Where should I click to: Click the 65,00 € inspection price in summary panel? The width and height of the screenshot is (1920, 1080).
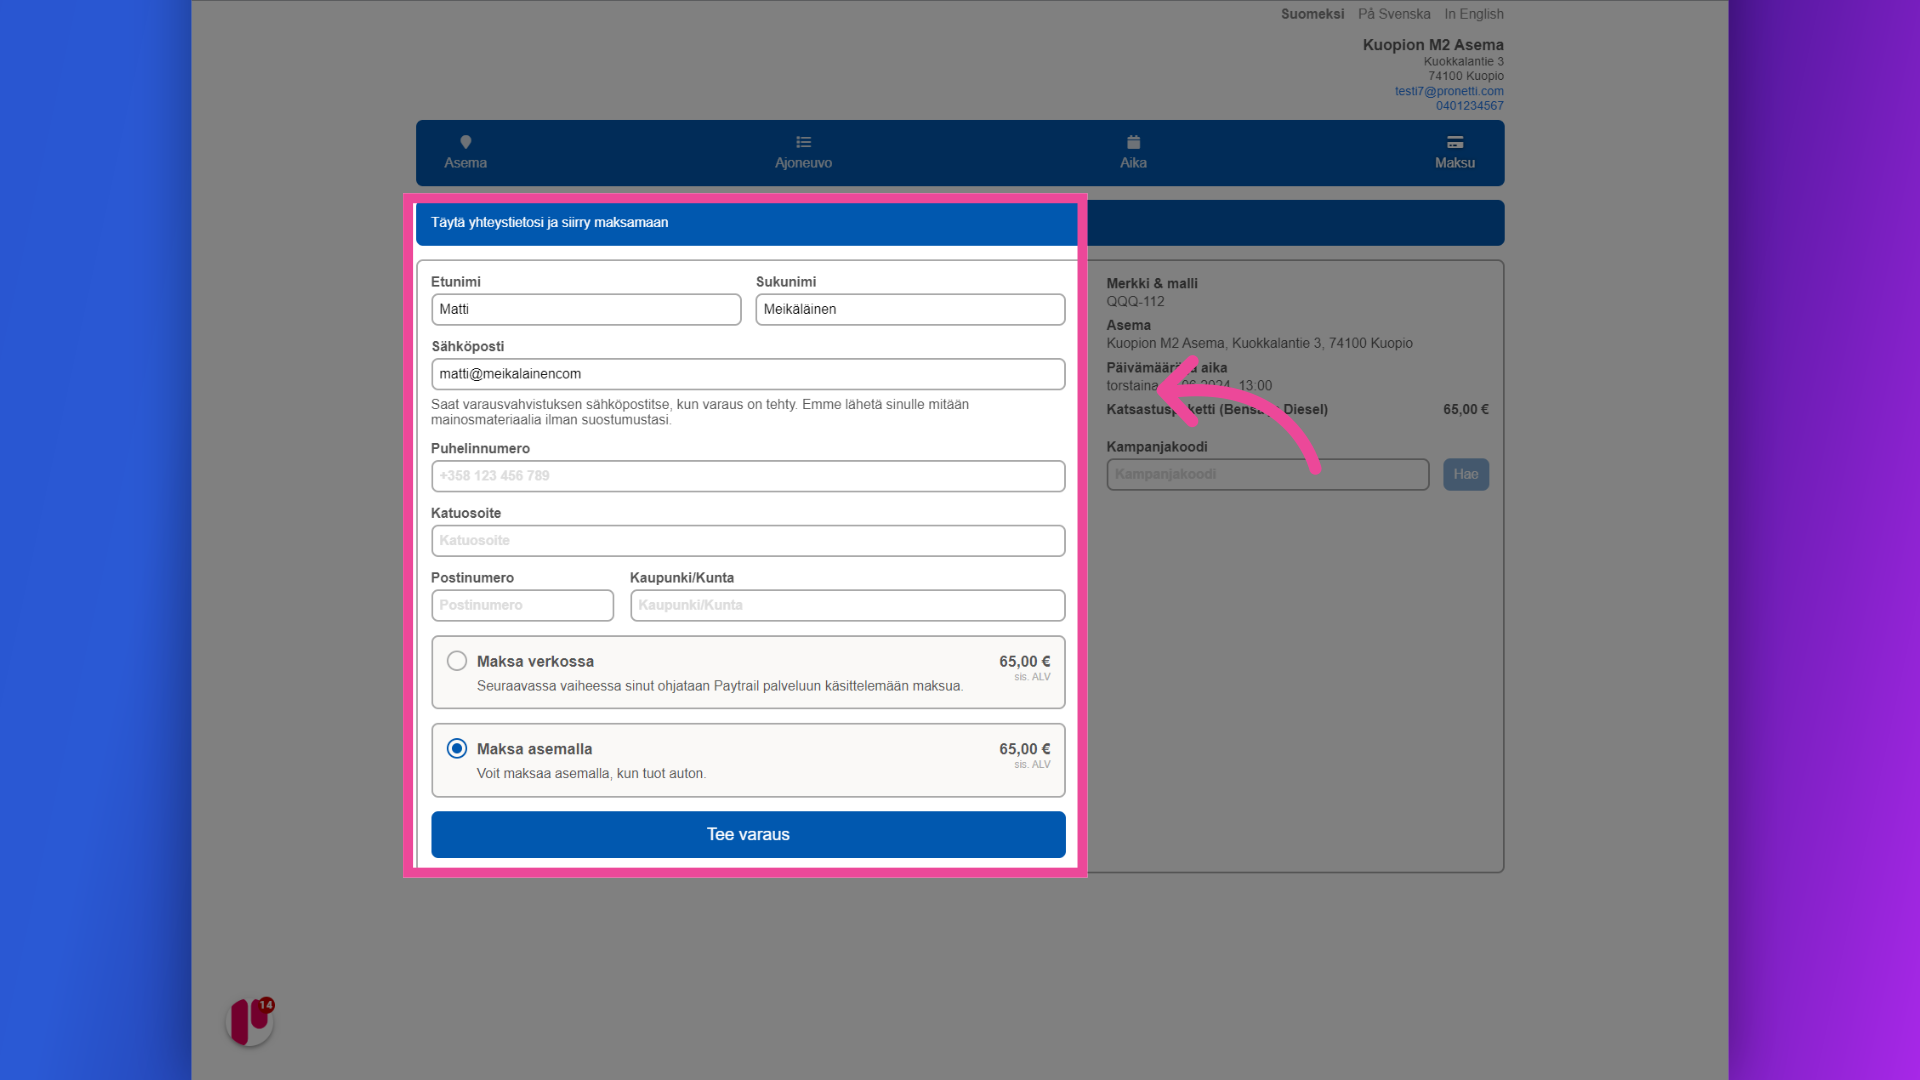pos(1465,409)
